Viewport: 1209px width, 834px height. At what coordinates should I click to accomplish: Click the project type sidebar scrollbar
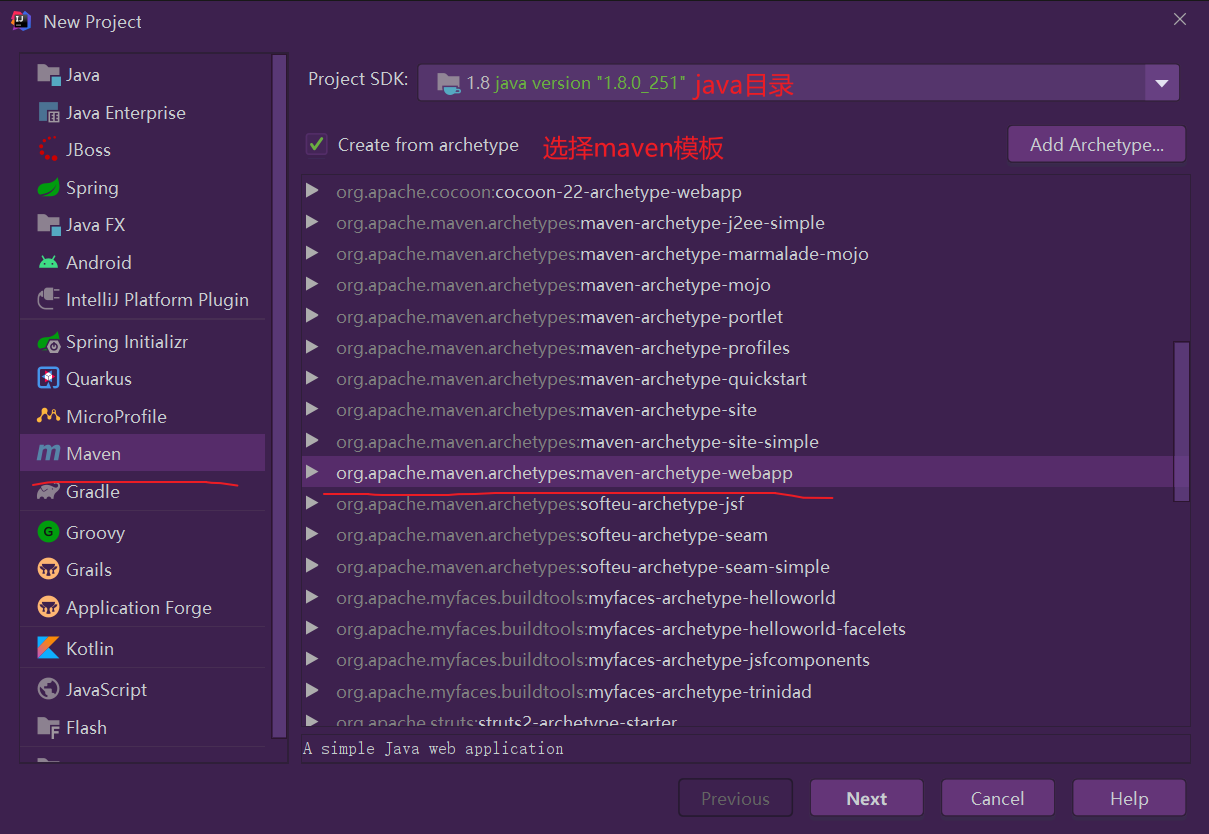click(x=279, y=395)
